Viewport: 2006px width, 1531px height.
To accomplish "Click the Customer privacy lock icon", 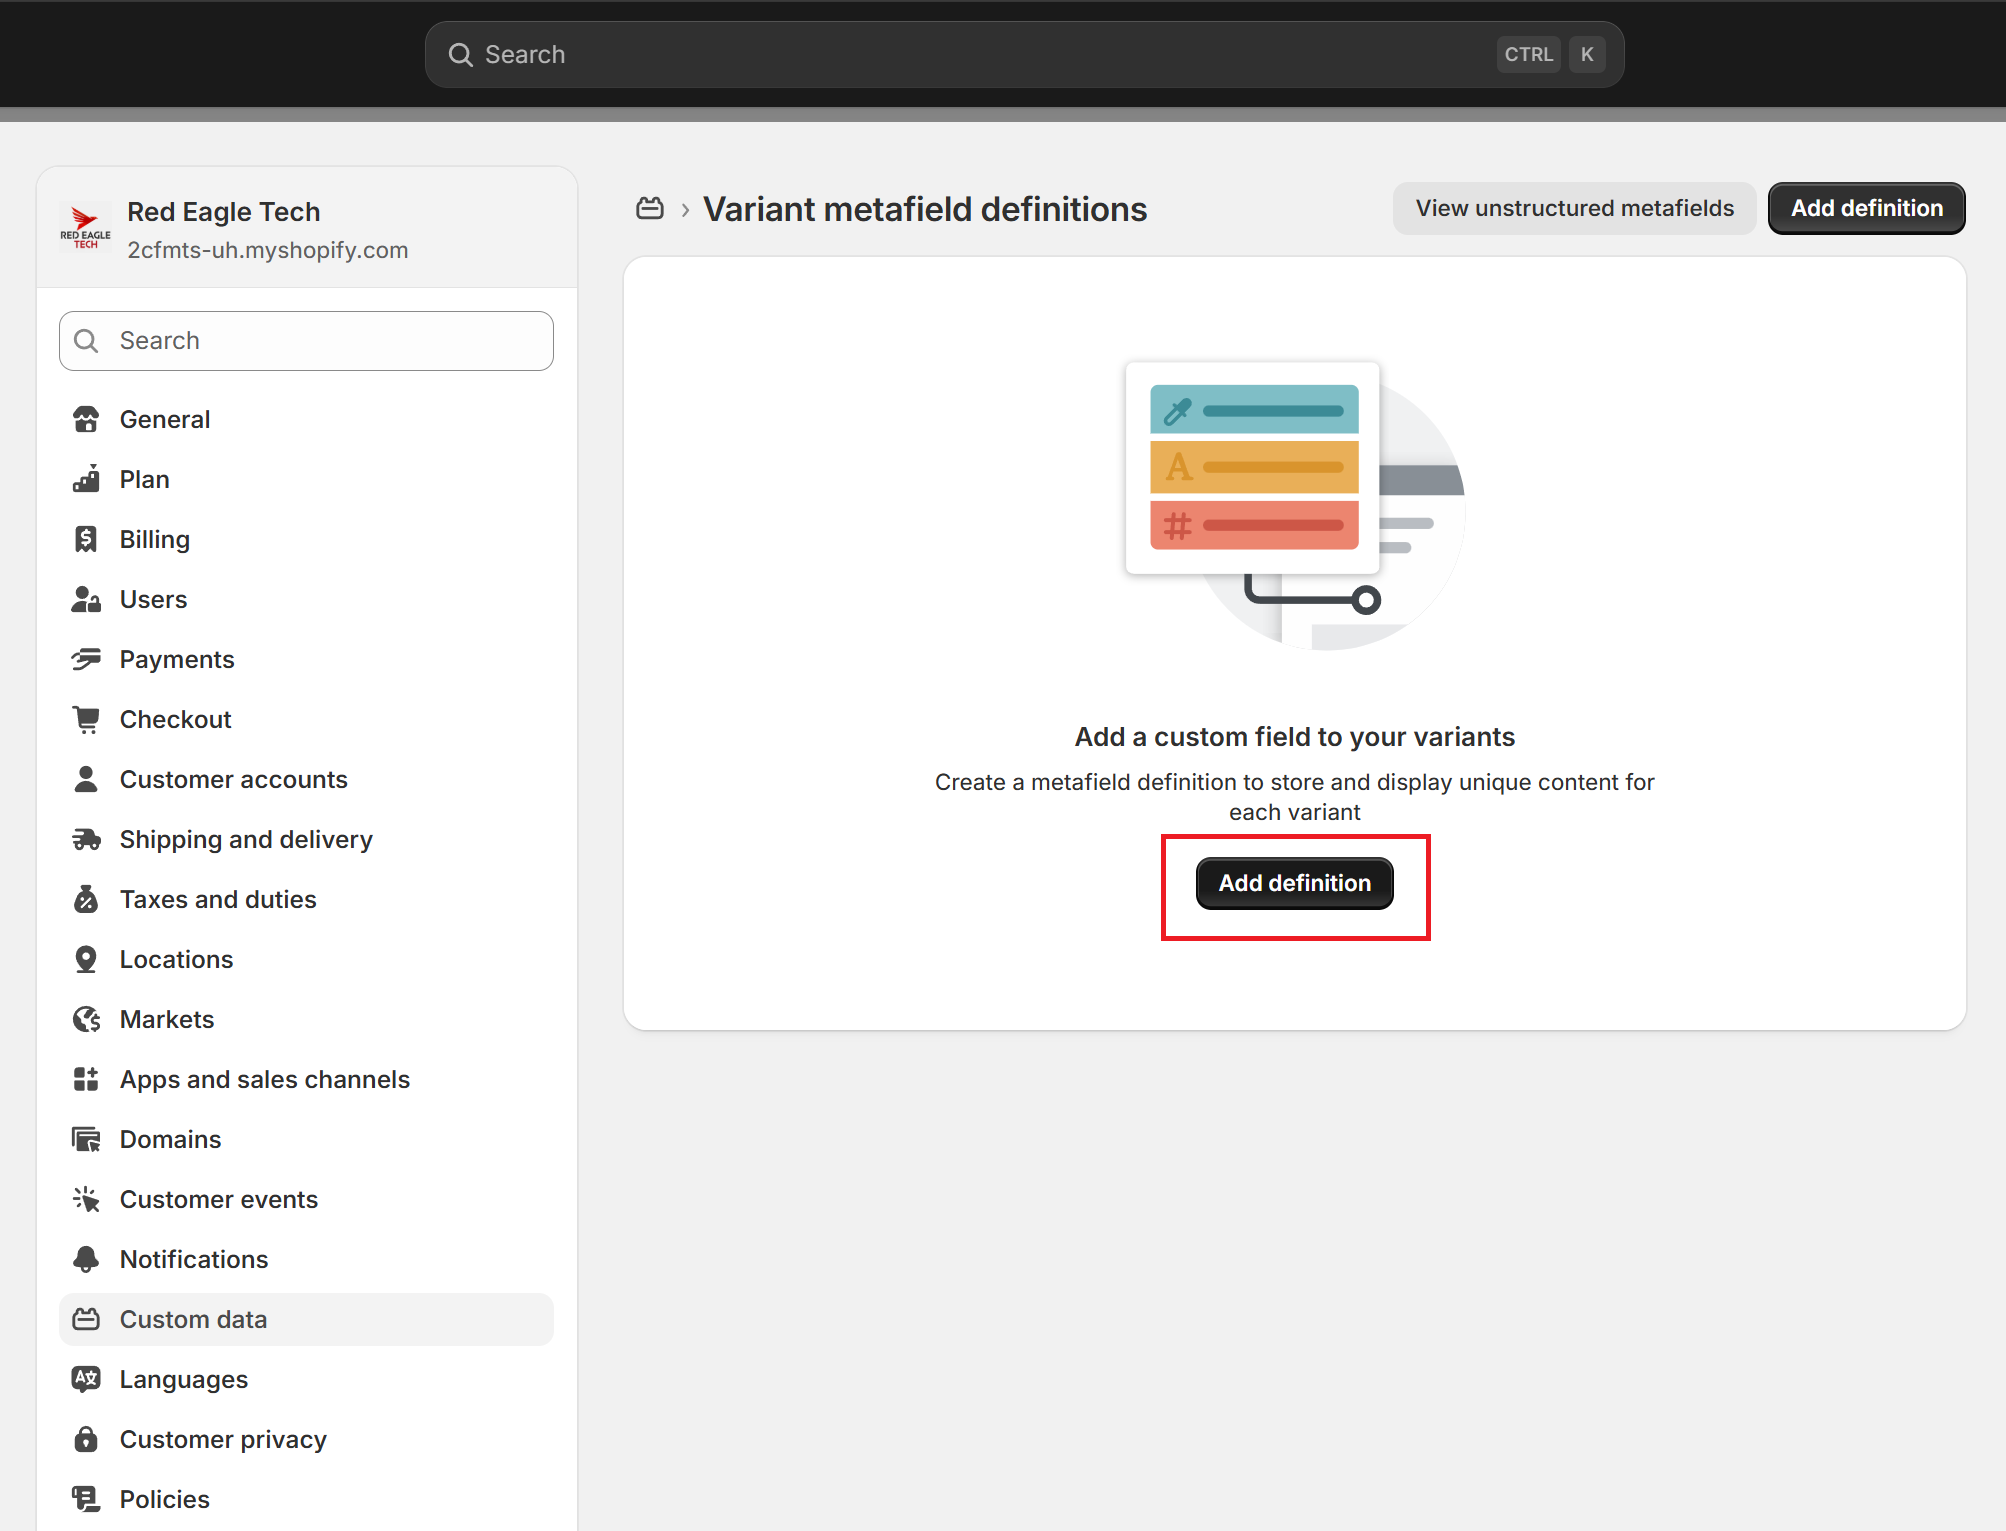I will (86, 1440).
